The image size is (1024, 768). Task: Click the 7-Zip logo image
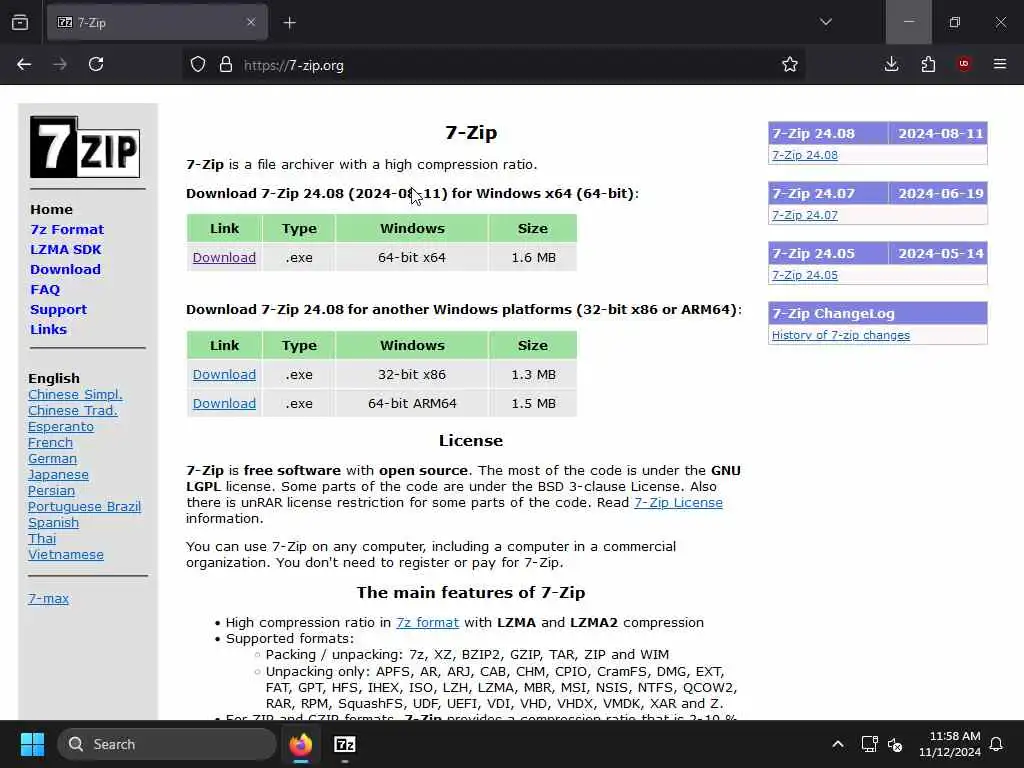coord(85,147)
